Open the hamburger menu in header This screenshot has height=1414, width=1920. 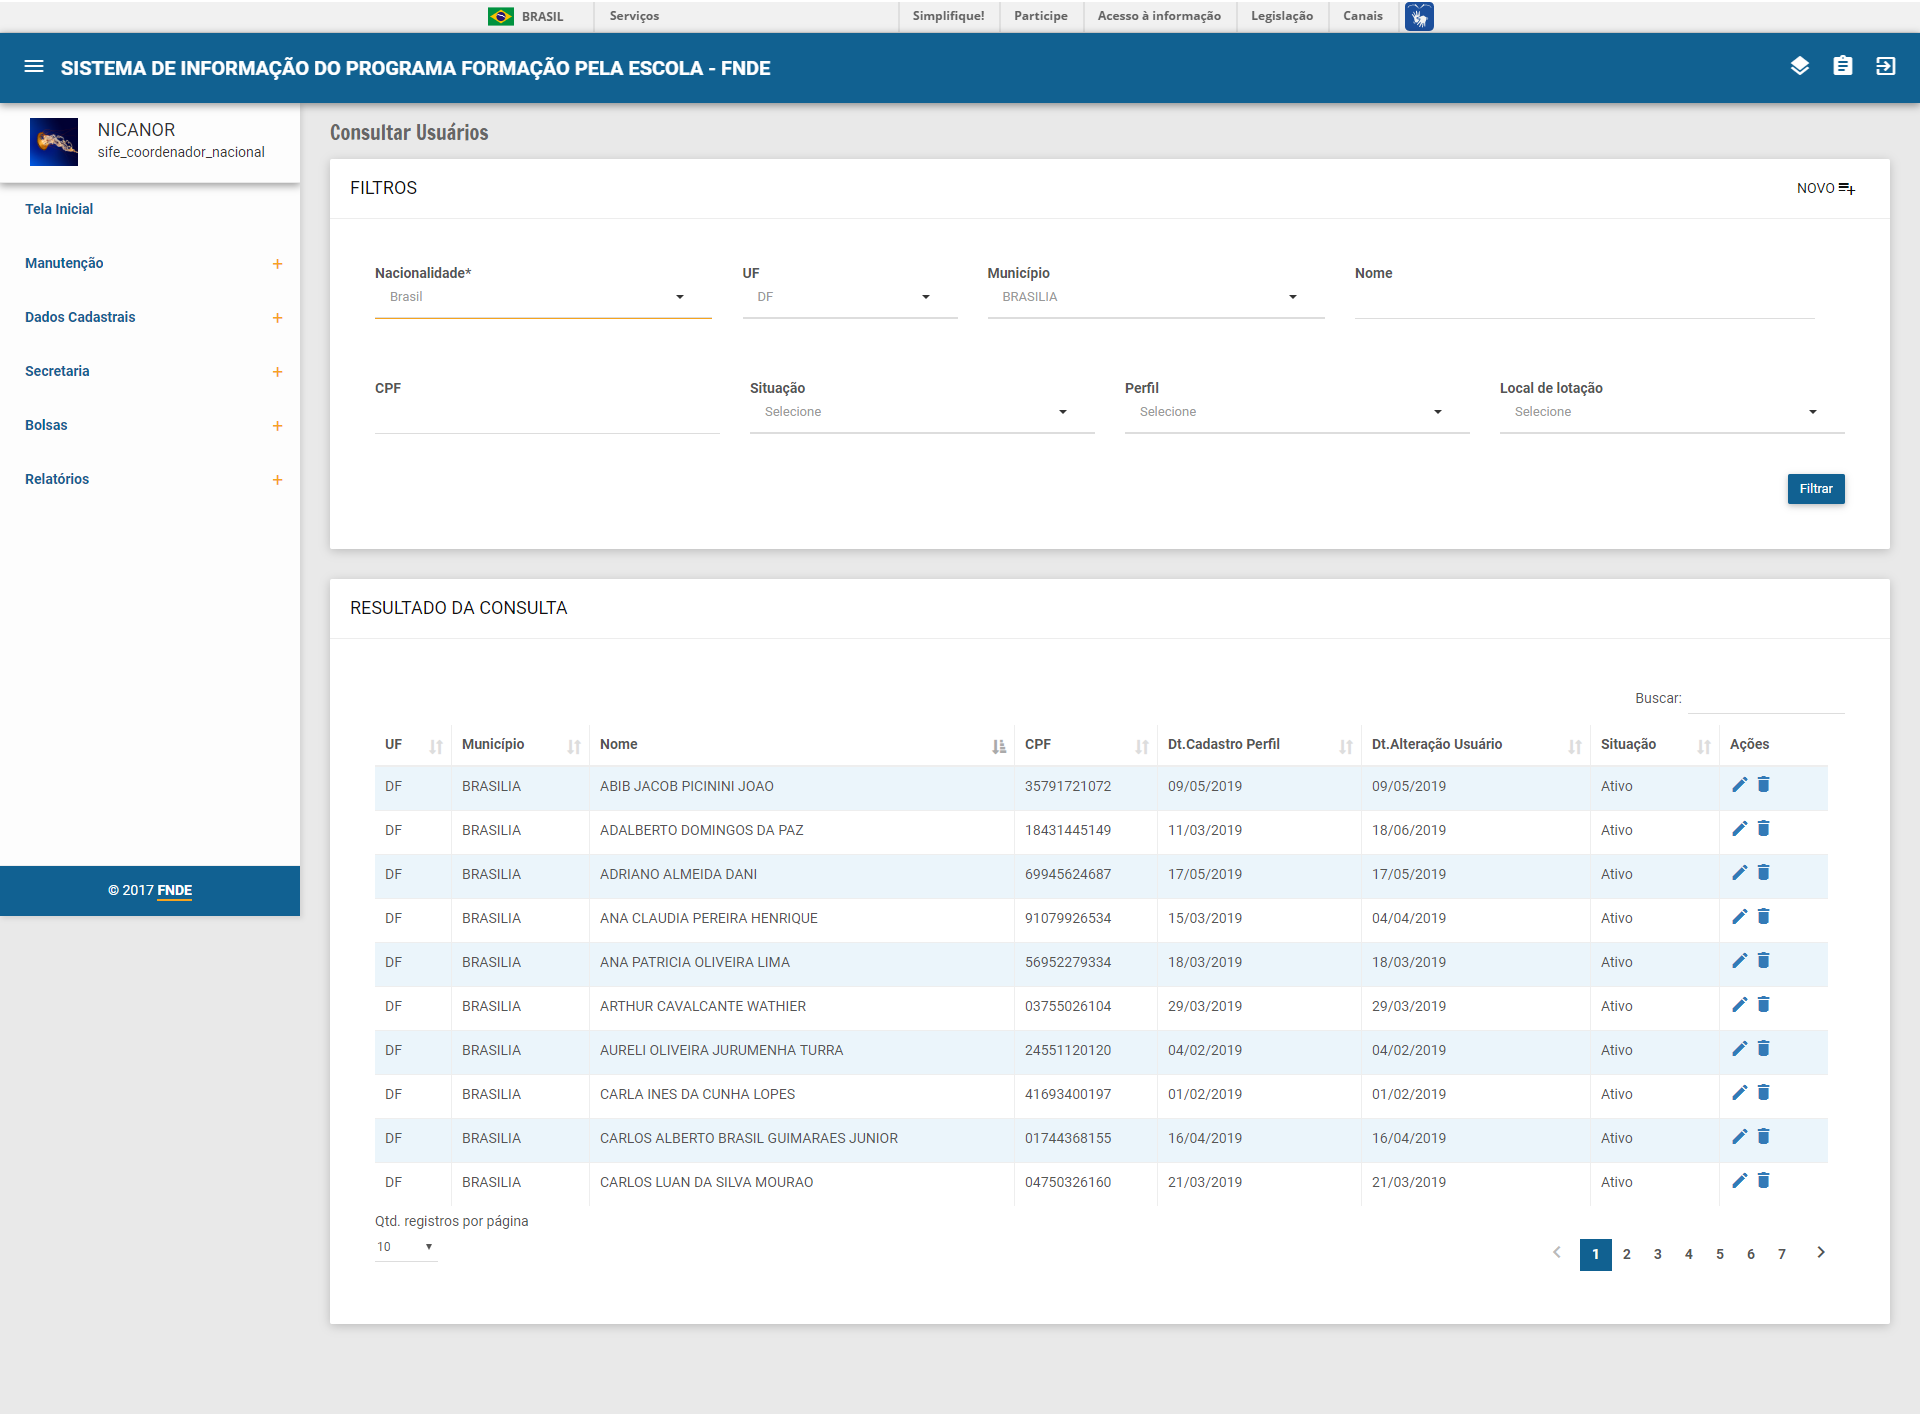pos(34,67)
